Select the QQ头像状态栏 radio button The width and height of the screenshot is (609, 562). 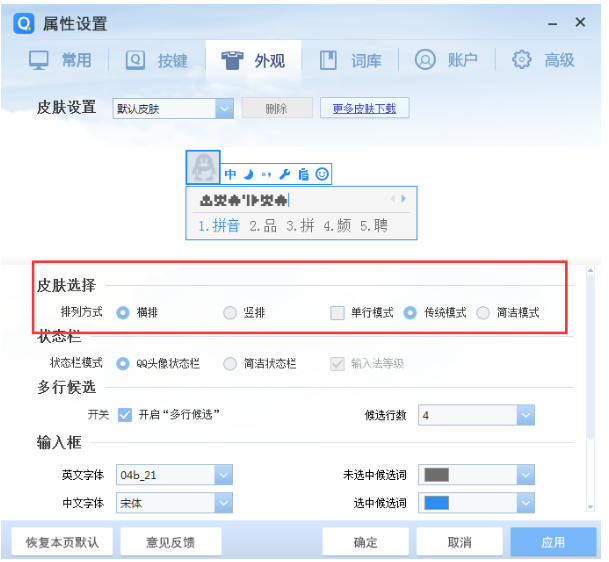(123, 364)
